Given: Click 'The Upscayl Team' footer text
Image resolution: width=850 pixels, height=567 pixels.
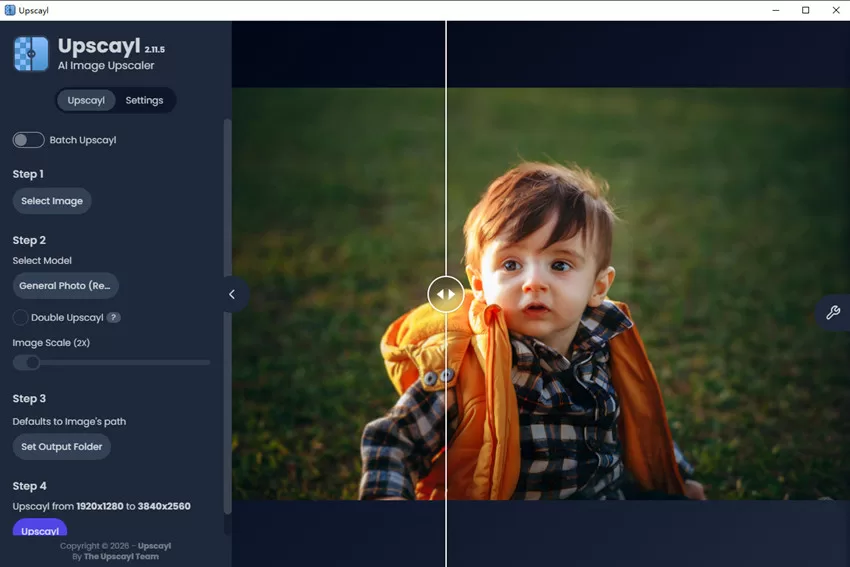Looking at the screenshot, I should point(121,557).
